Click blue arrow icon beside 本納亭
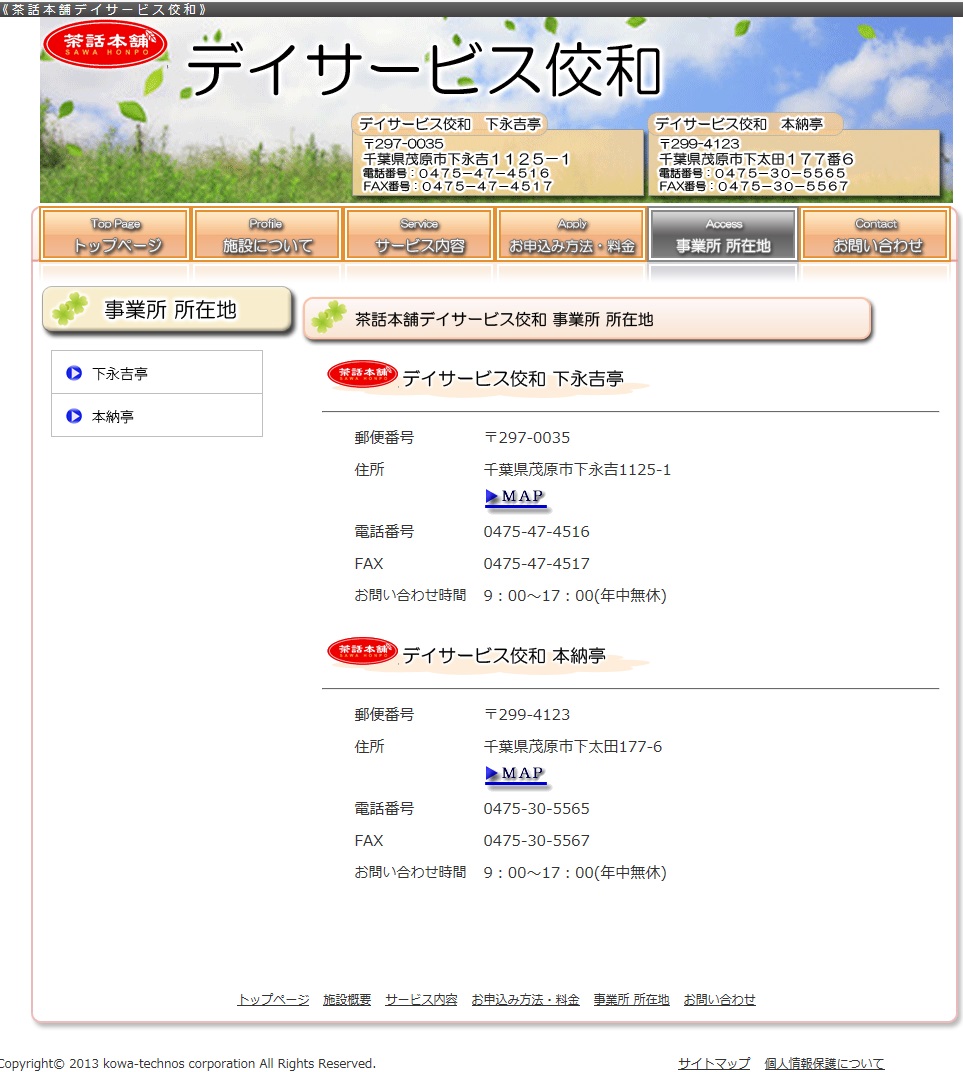Image resolution: width=963 pixels, height=1072 pixels. point(74,416)
